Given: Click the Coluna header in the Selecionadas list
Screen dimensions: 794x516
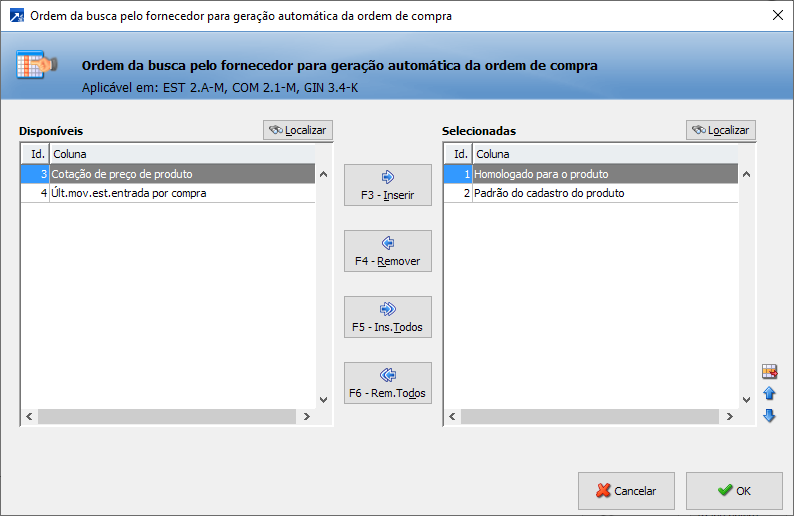Looking at the screenshot, I should pos(605,154).
